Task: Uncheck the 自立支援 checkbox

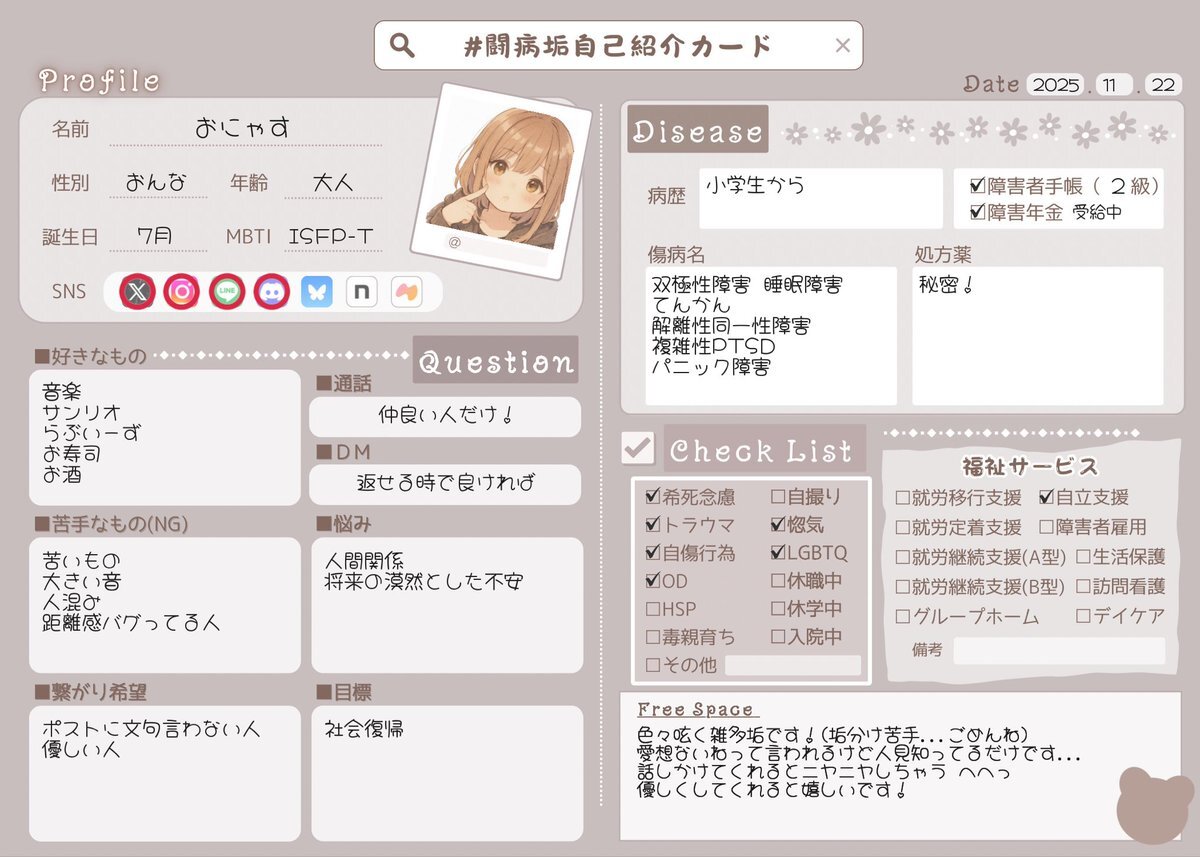Action: click(x=1047, y=497)
